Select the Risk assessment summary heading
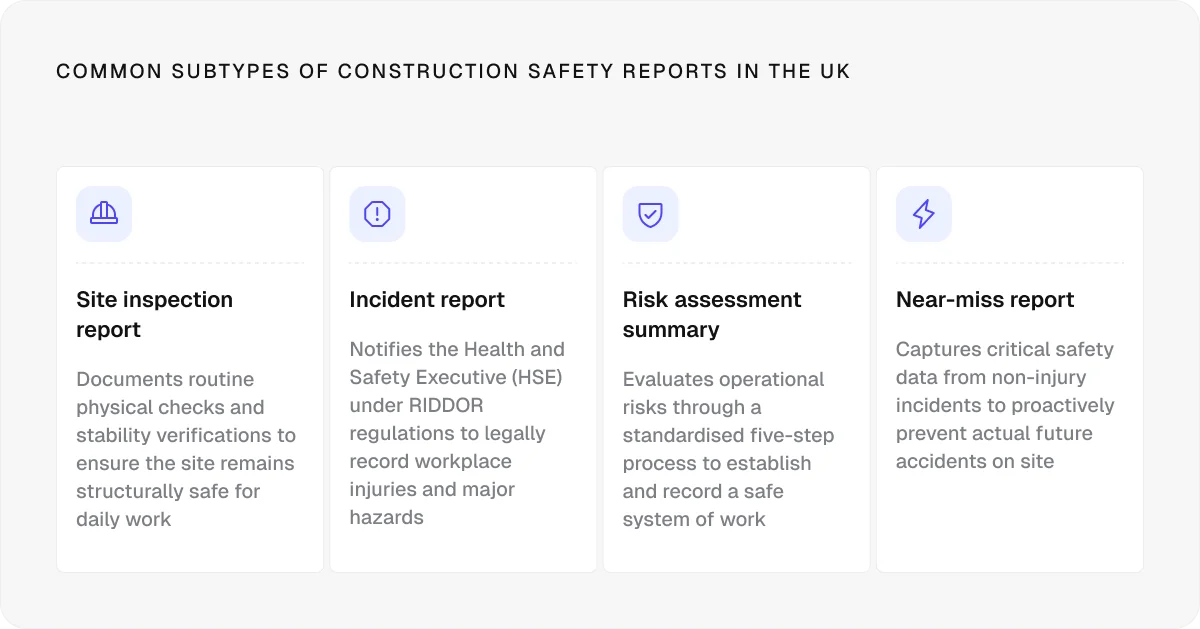This screenshot has height=629, width=1200. (712, 314)
